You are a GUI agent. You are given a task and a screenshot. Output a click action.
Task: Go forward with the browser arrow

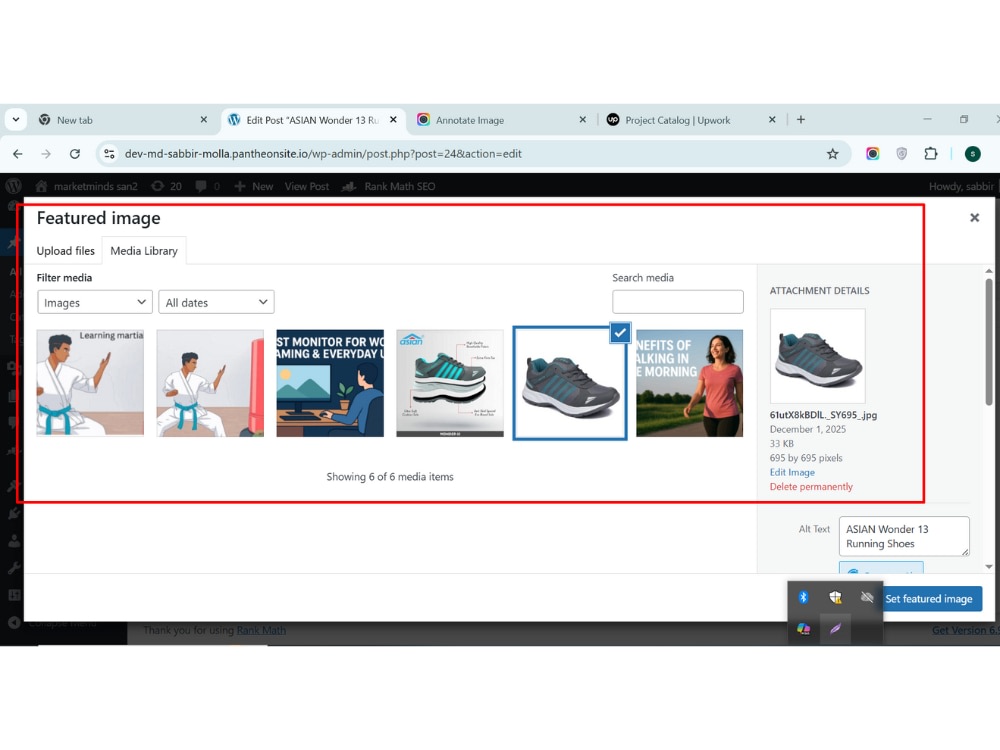(46, 154)
